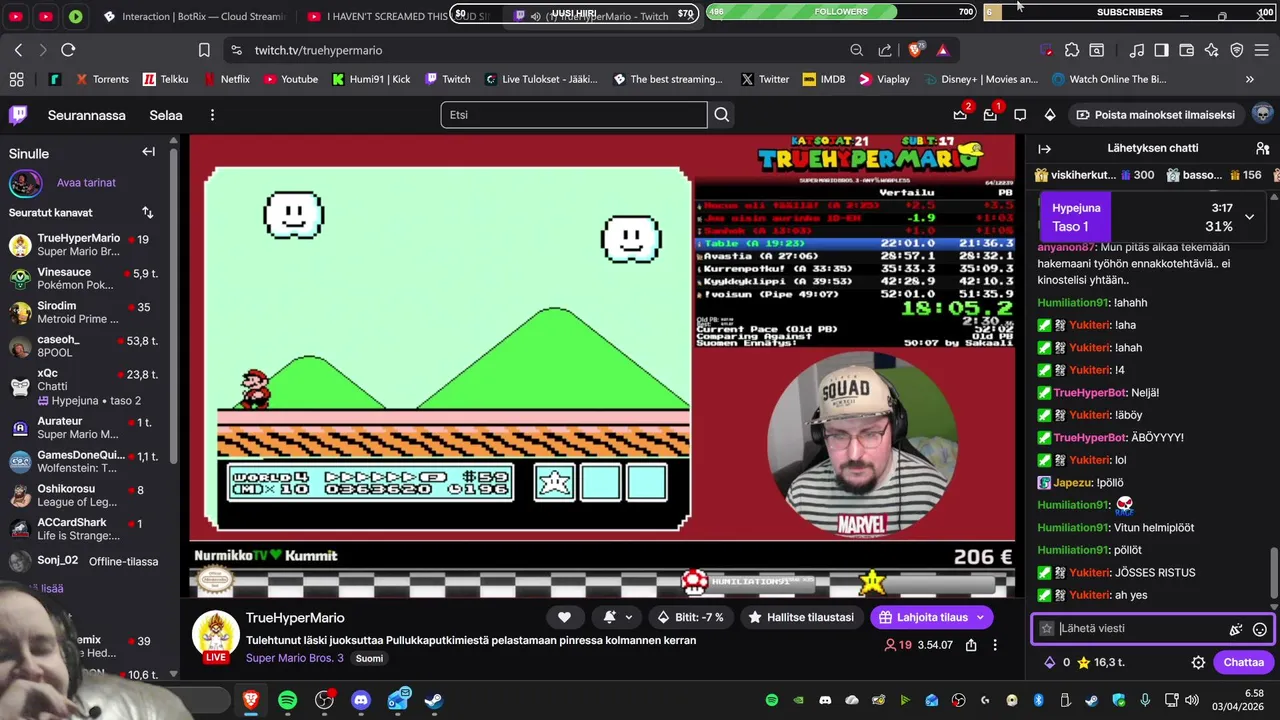
Task: Open Steam from the taskbar
Action: click(434, 700)
